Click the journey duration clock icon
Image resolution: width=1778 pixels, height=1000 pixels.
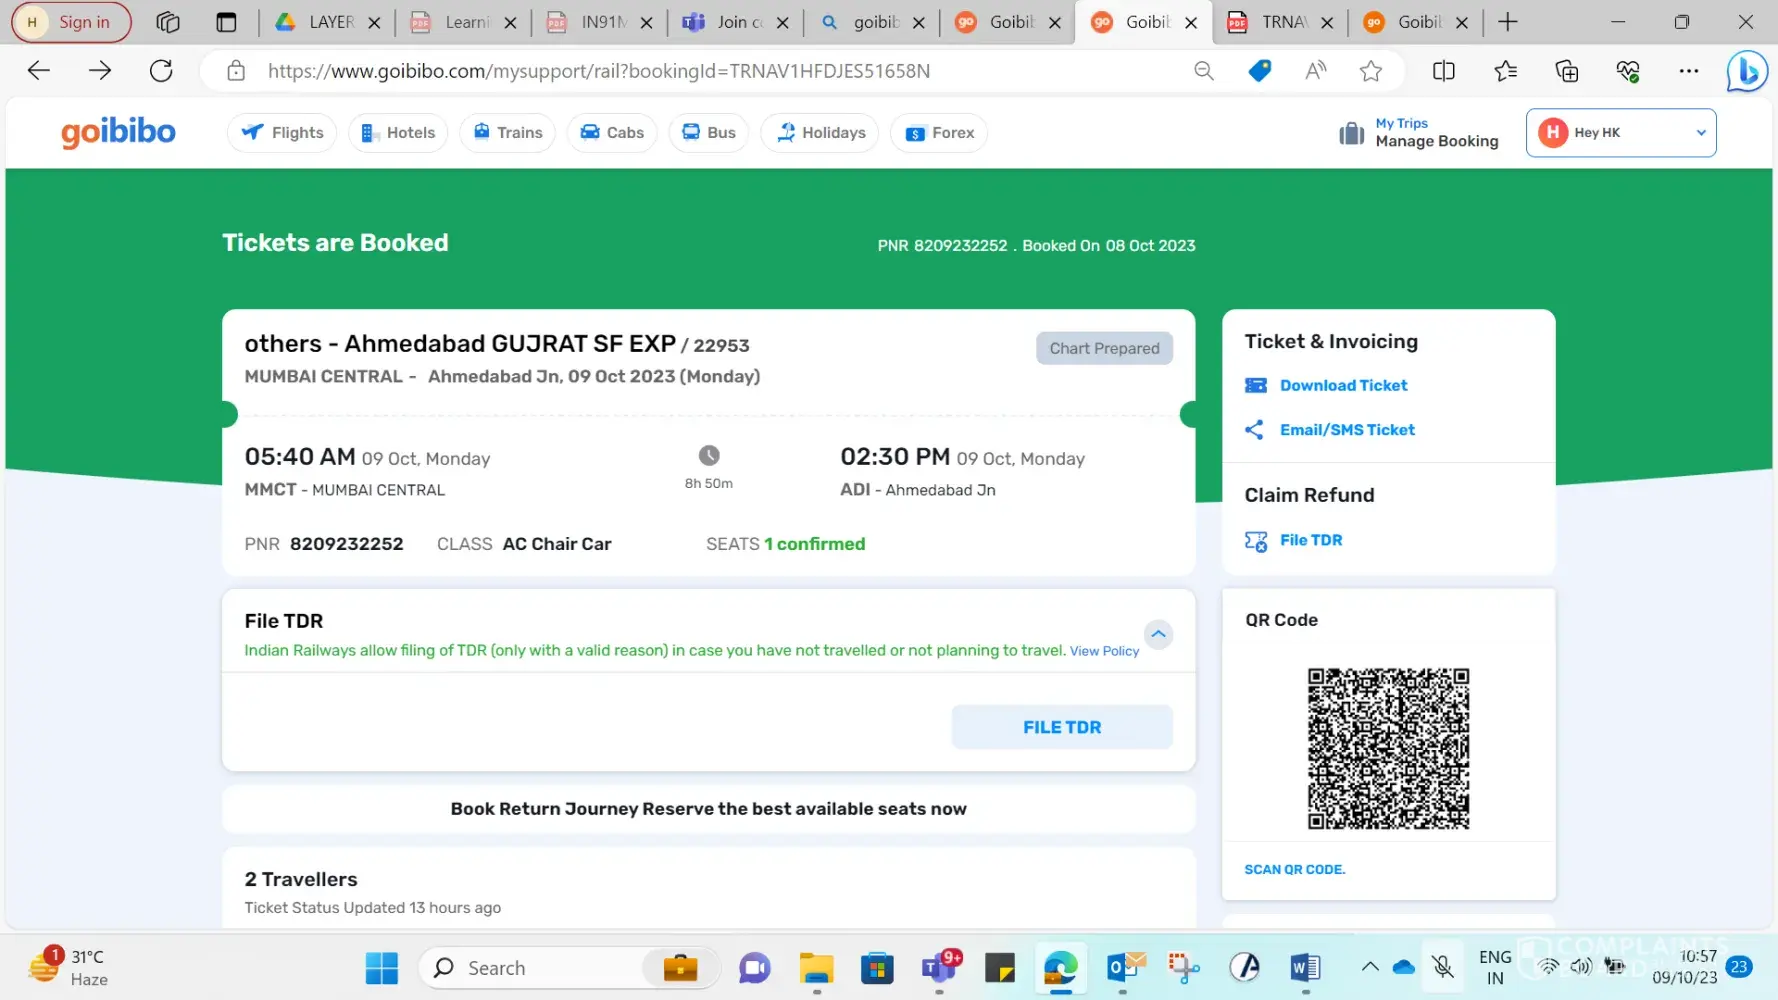coord(709,456)
